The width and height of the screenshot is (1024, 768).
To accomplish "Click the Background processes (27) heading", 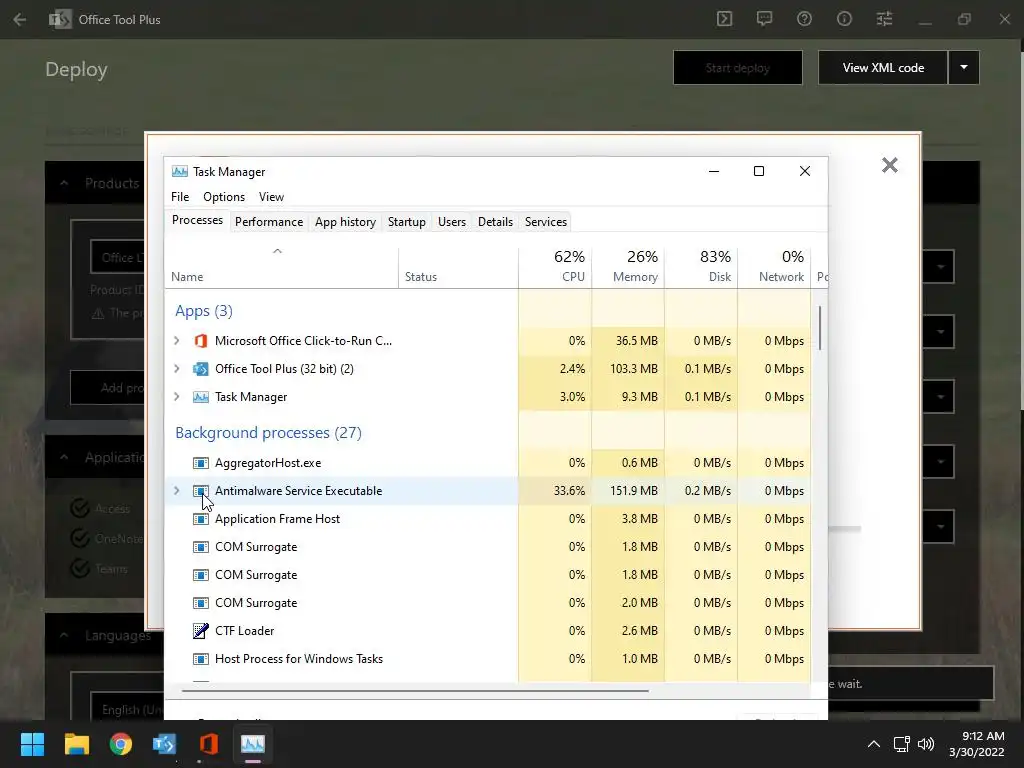I will 268,433.
